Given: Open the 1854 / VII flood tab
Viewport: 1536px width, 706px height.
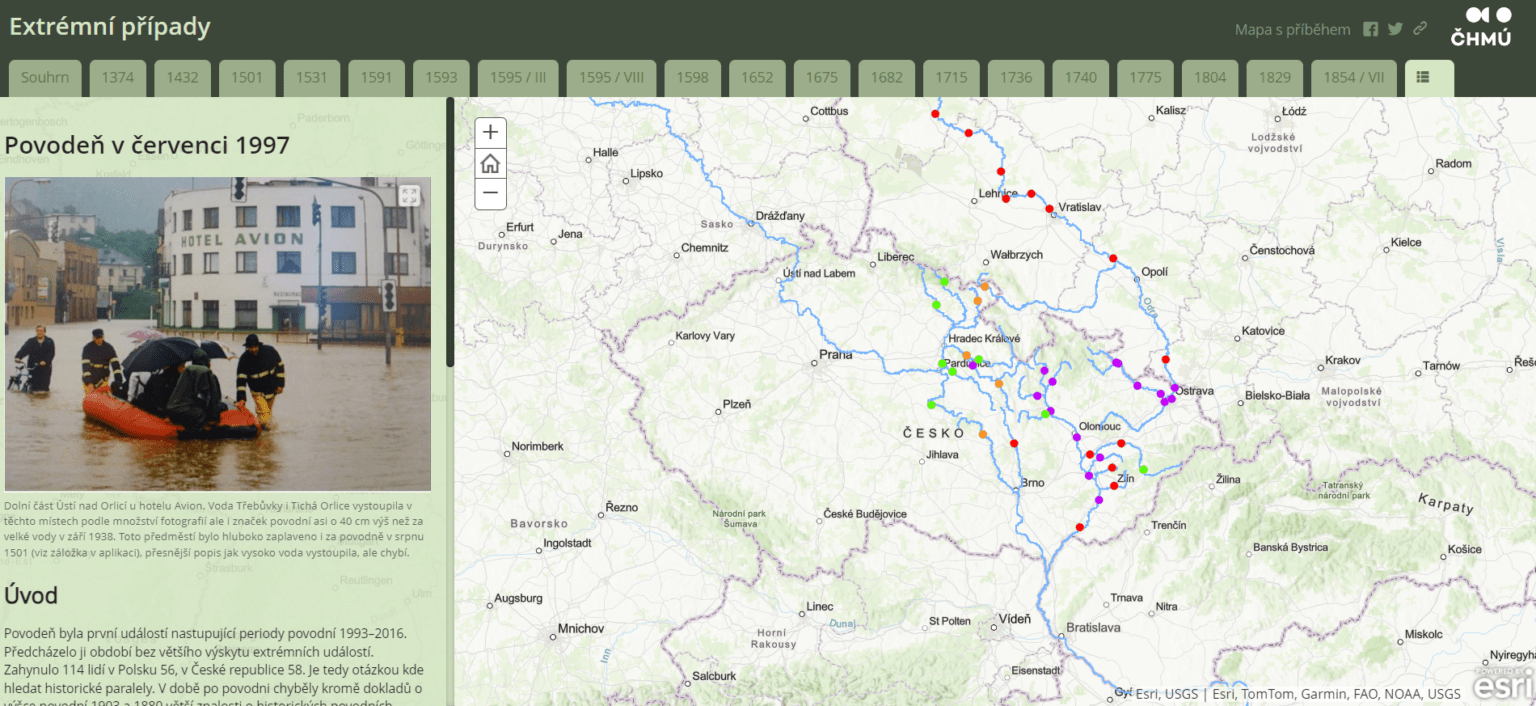Looking at the screenshot, I should pos(1353,77).
